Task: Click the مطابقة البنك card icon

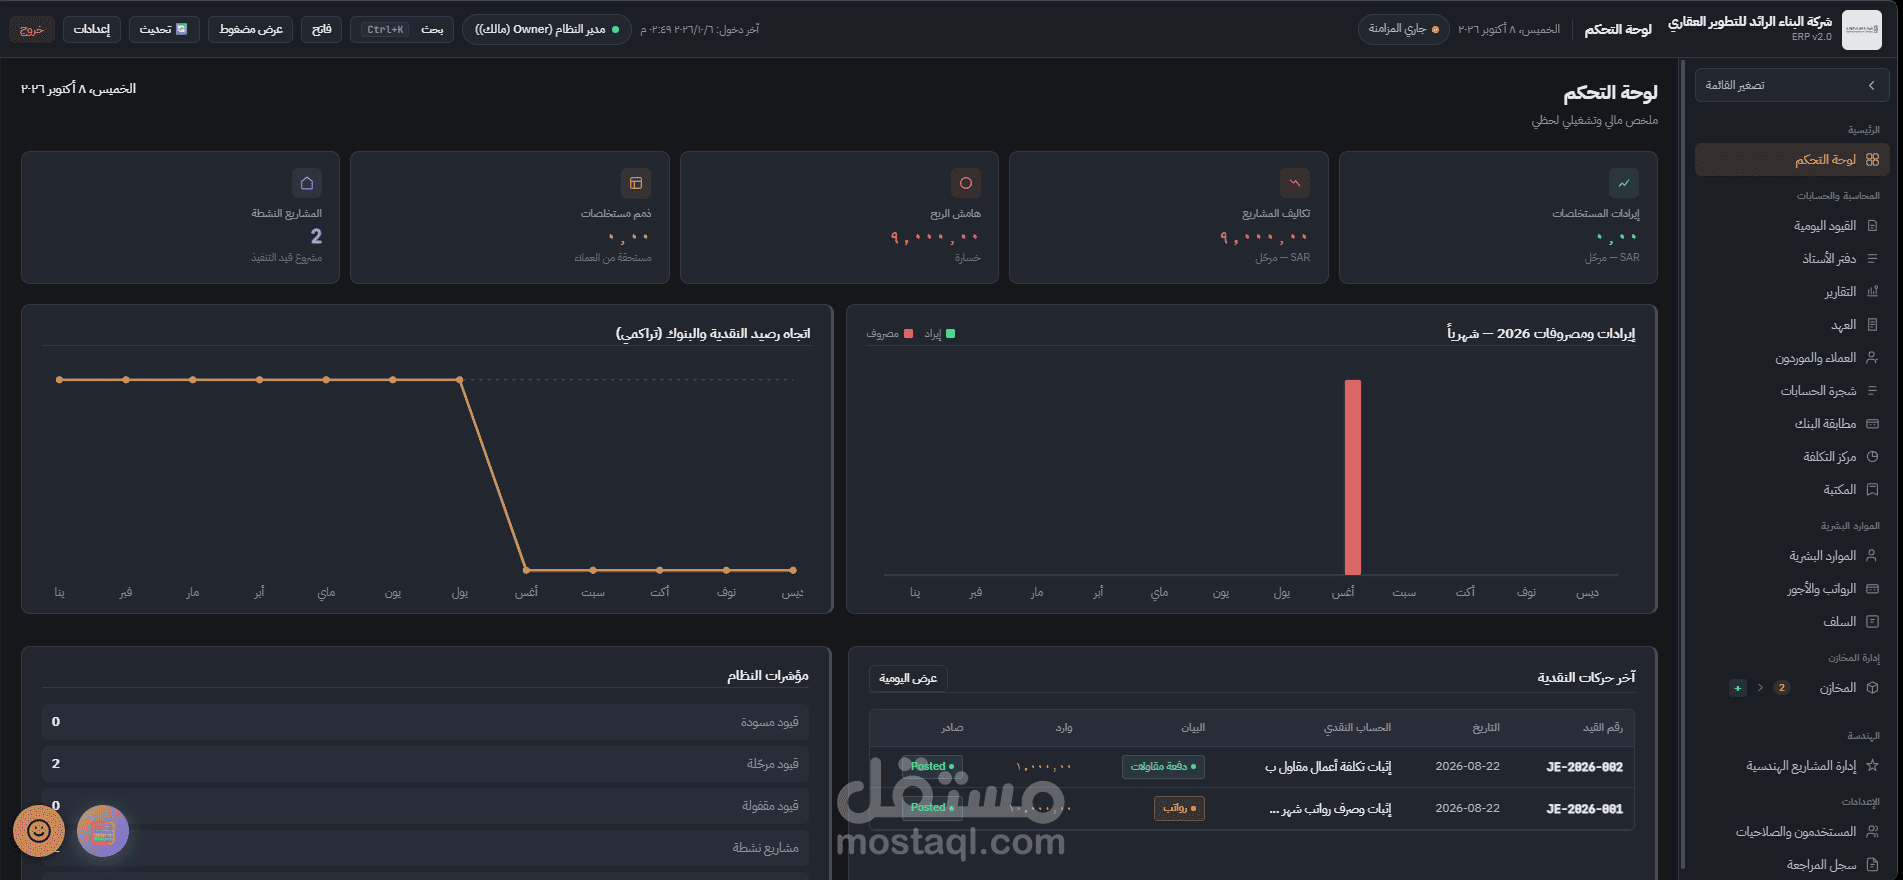Action: (1872, 424)
